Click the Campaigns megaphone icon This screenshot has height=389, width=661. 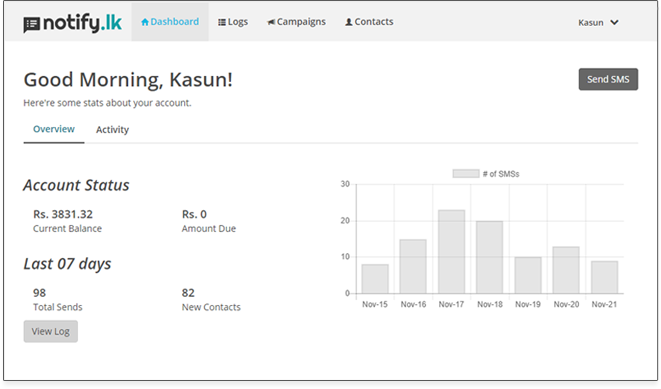(271, 22)
